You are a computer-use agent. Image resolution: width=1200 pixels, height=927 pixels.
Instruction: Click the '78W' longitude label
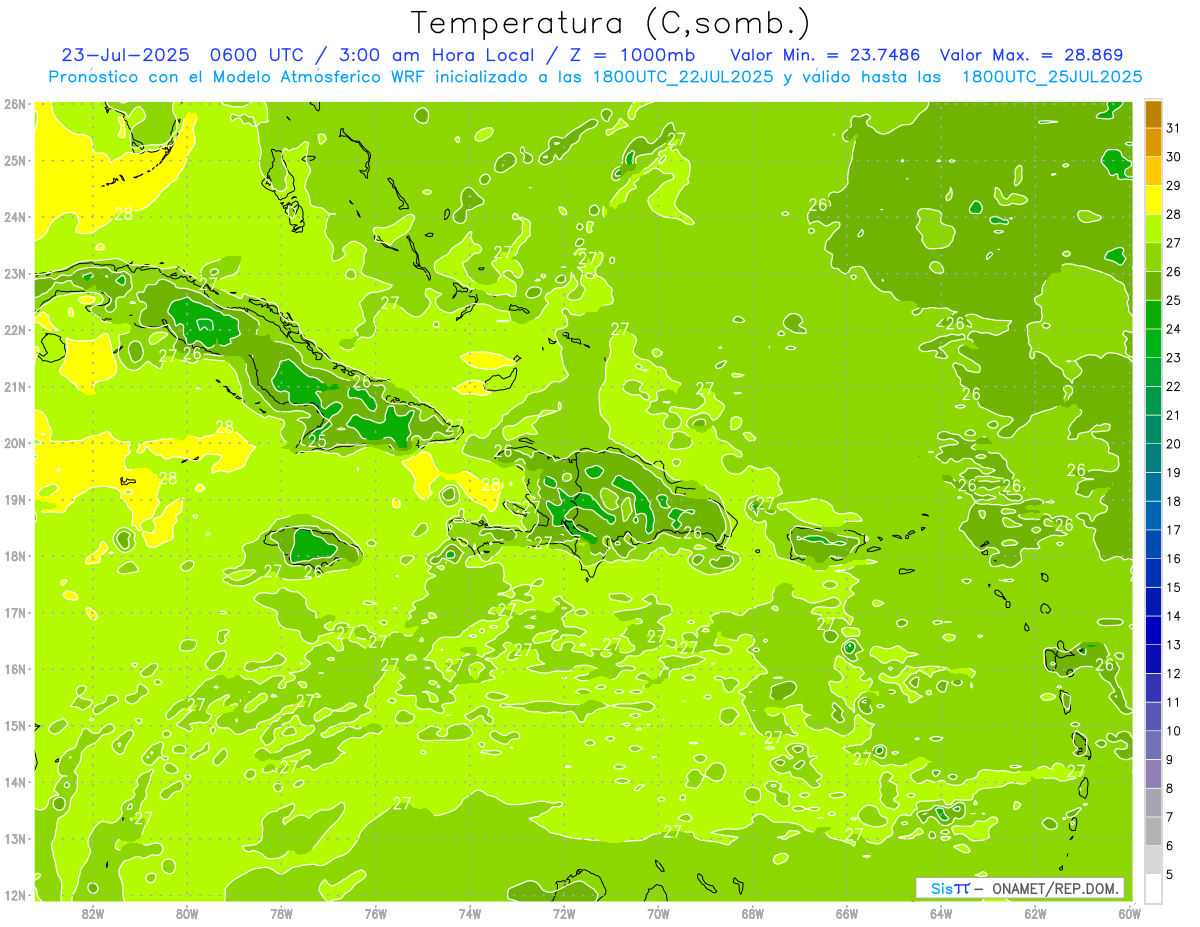[281, 912]
